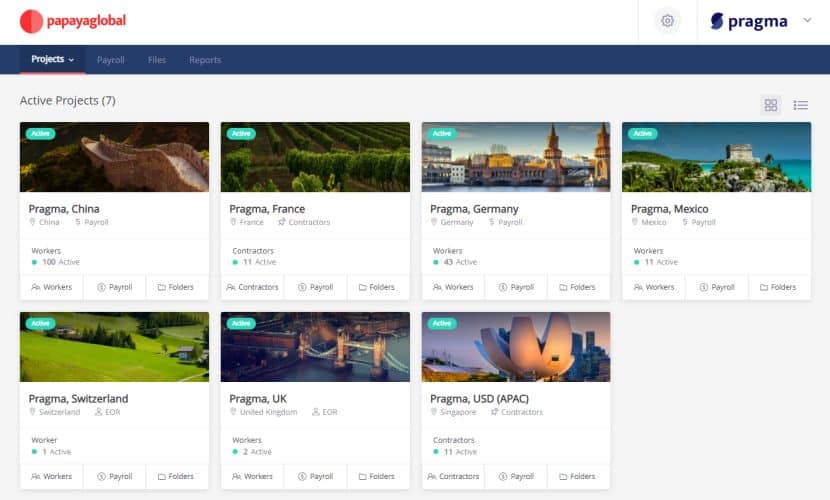Click Workers icon on Pragma, Mexico card

click(x=639, y=287)
